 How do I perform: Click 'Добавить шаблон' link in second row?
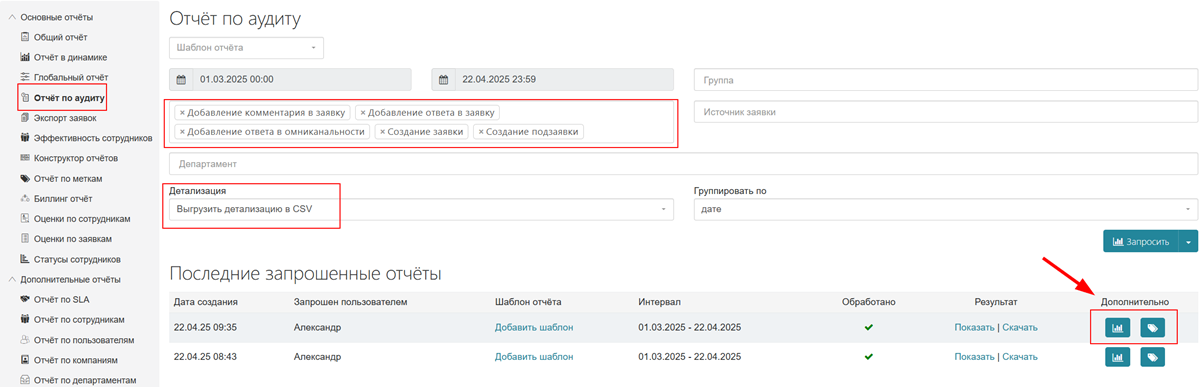pyautogui.click(x=534, y=356)
